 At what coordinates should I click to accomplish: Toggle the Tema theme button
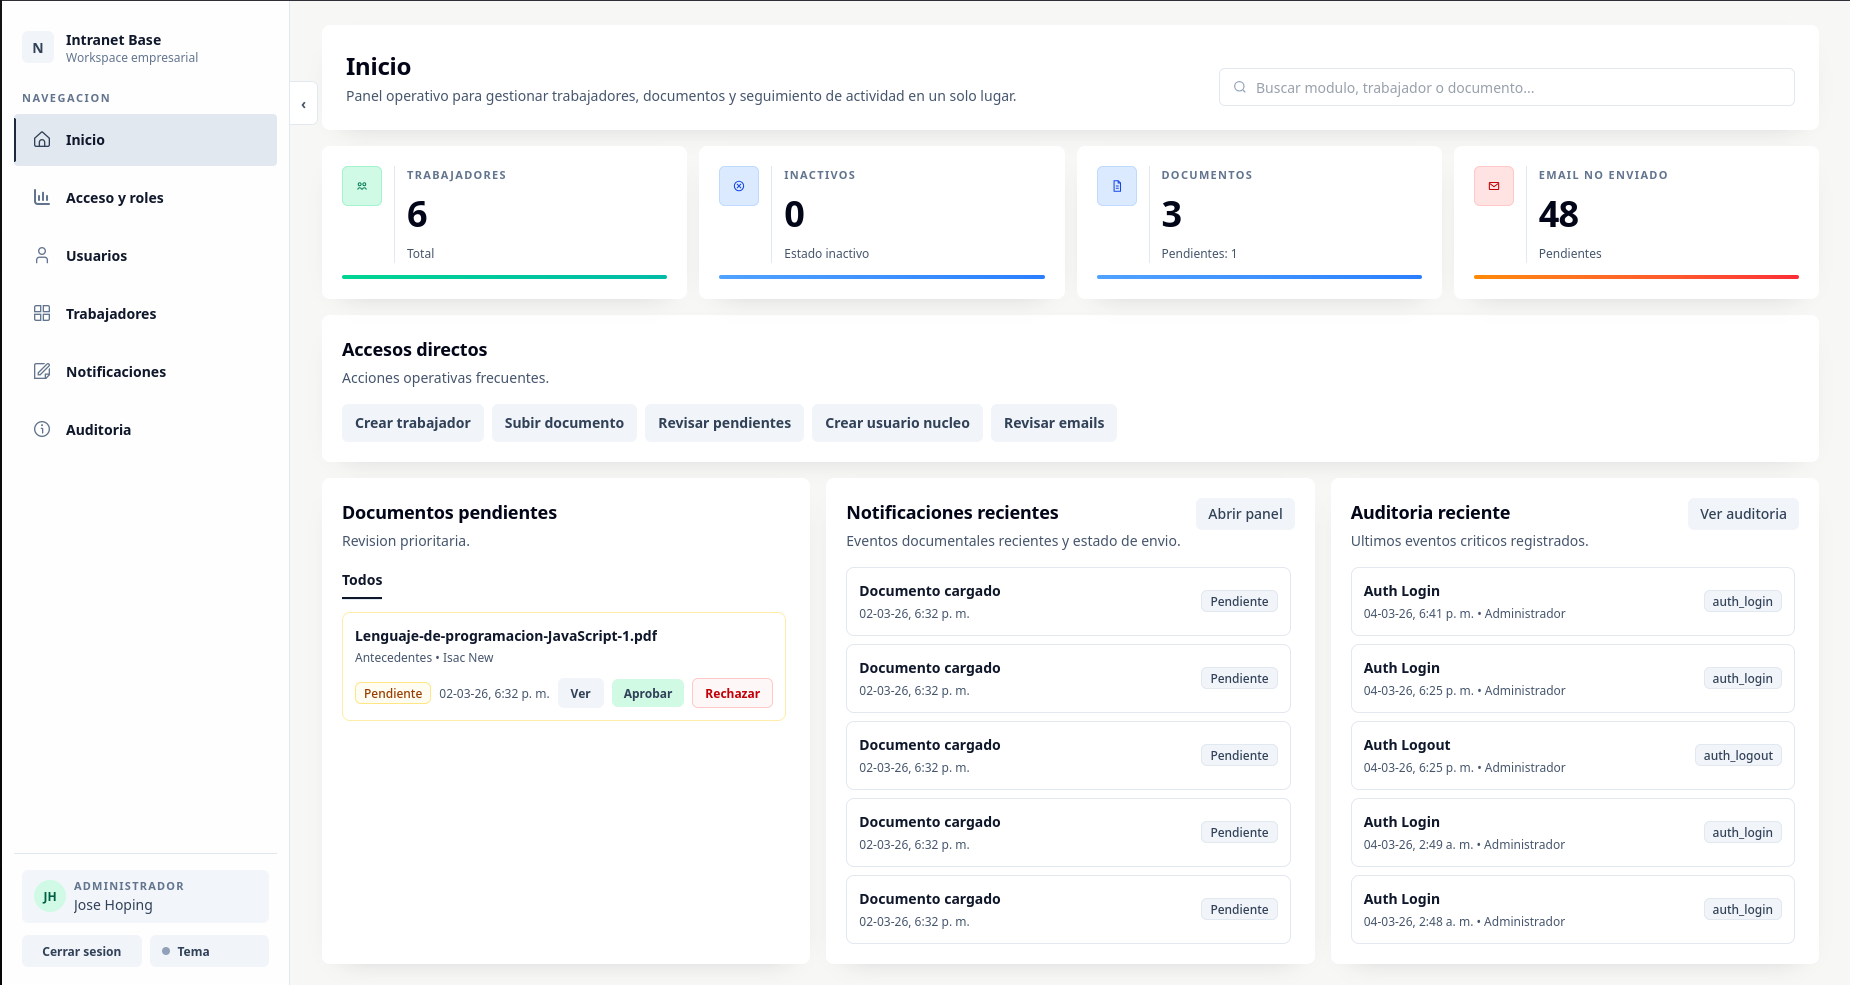[x=209, y=951]
